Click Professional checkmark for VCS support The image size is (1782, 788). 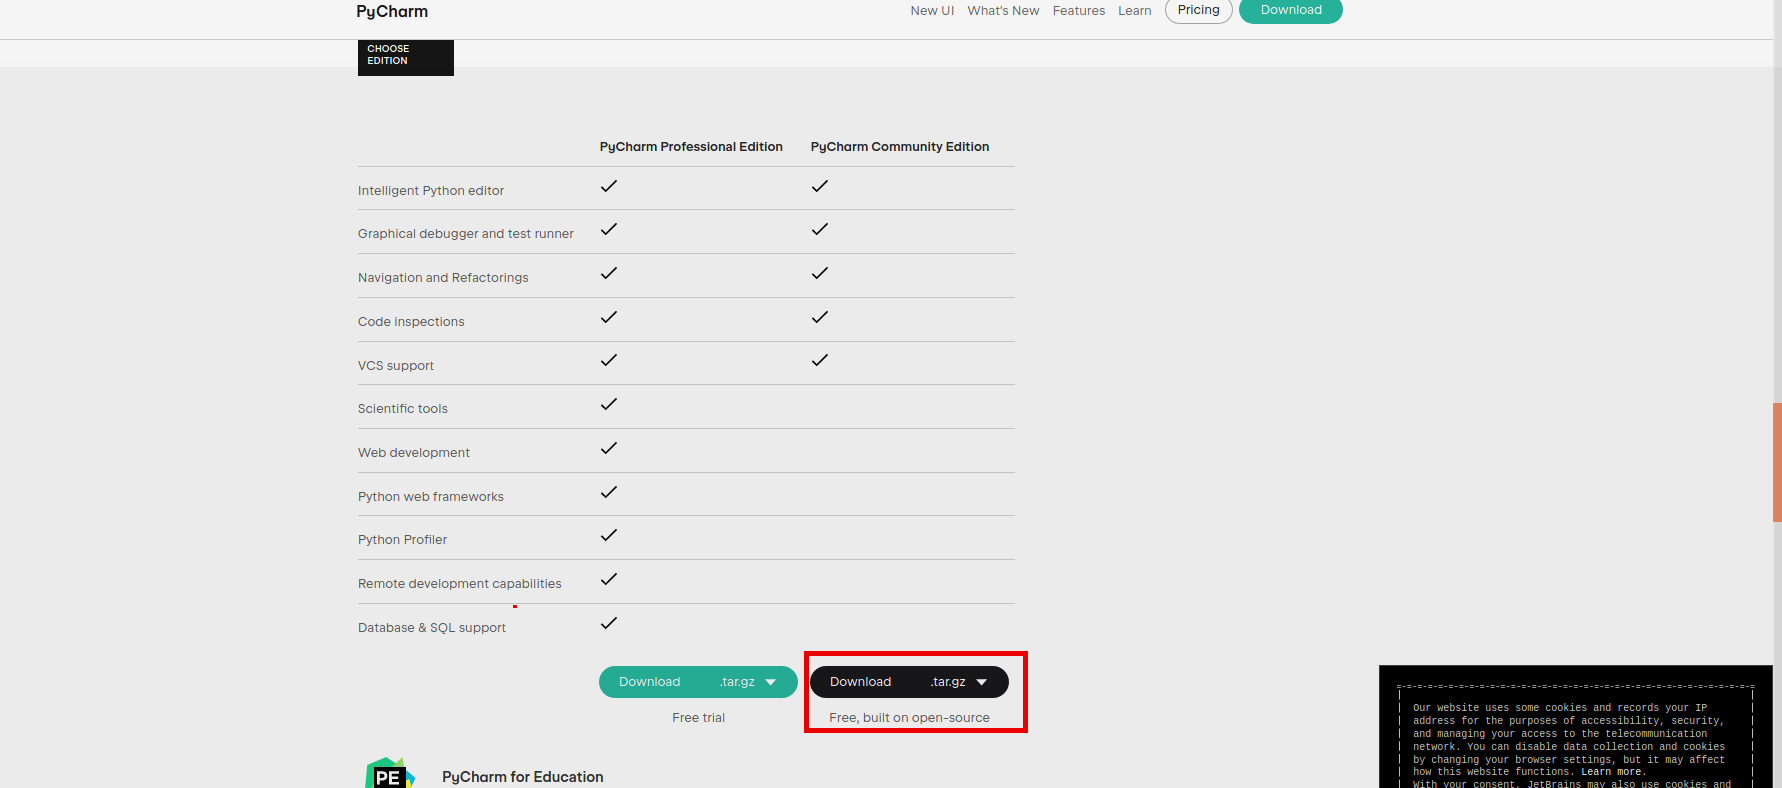(609, 360)
